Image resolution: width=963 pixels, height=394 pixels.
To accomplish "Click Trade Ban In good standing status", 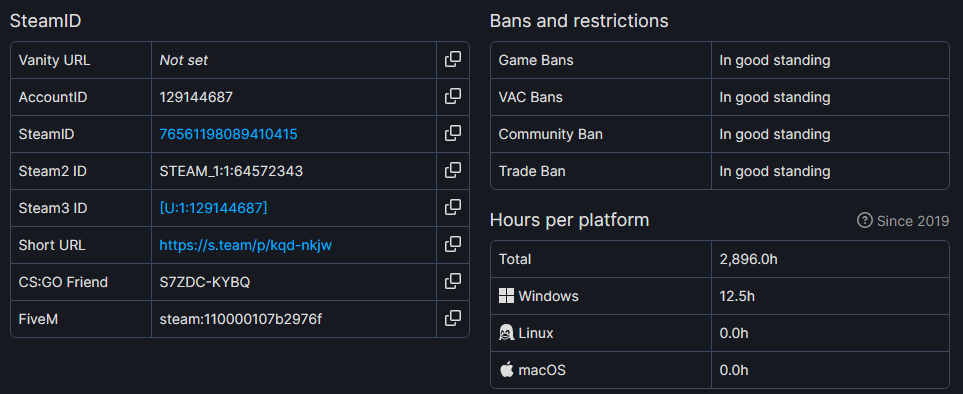I will point(775,171).
